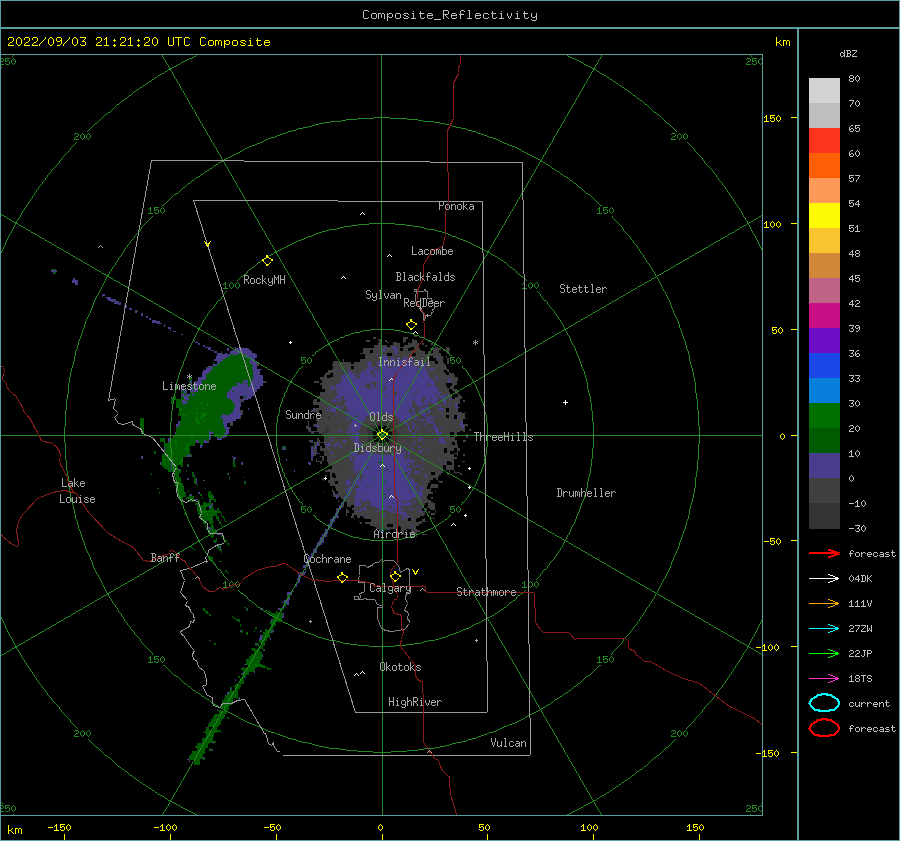The image size is (900, 841).
Task: Click the Limestone label
Action: 189,386
